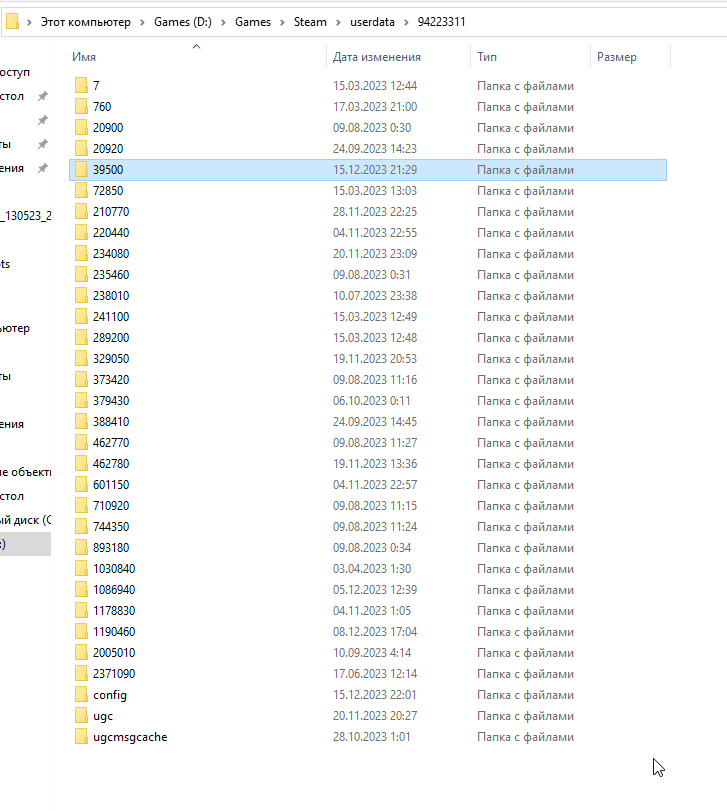Click the 1190460 folder icon
This screenshot has height=811, width=727.
(x=81, y=632)
